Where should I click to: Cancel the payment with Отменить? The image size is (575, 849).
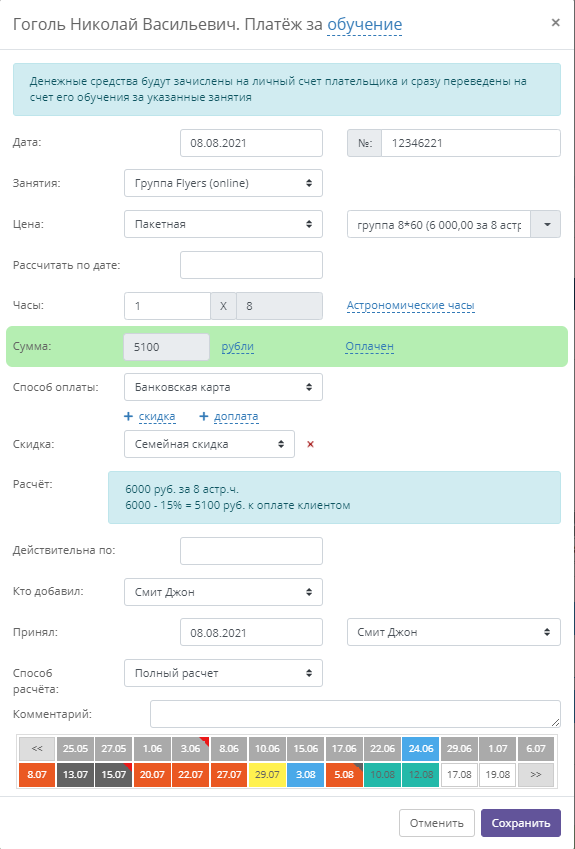[436, 823]
